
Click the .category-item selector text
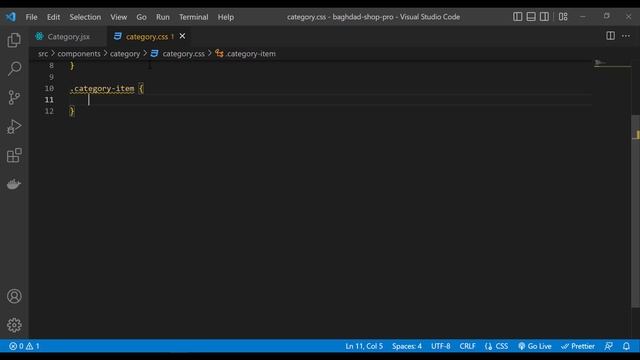102,89
